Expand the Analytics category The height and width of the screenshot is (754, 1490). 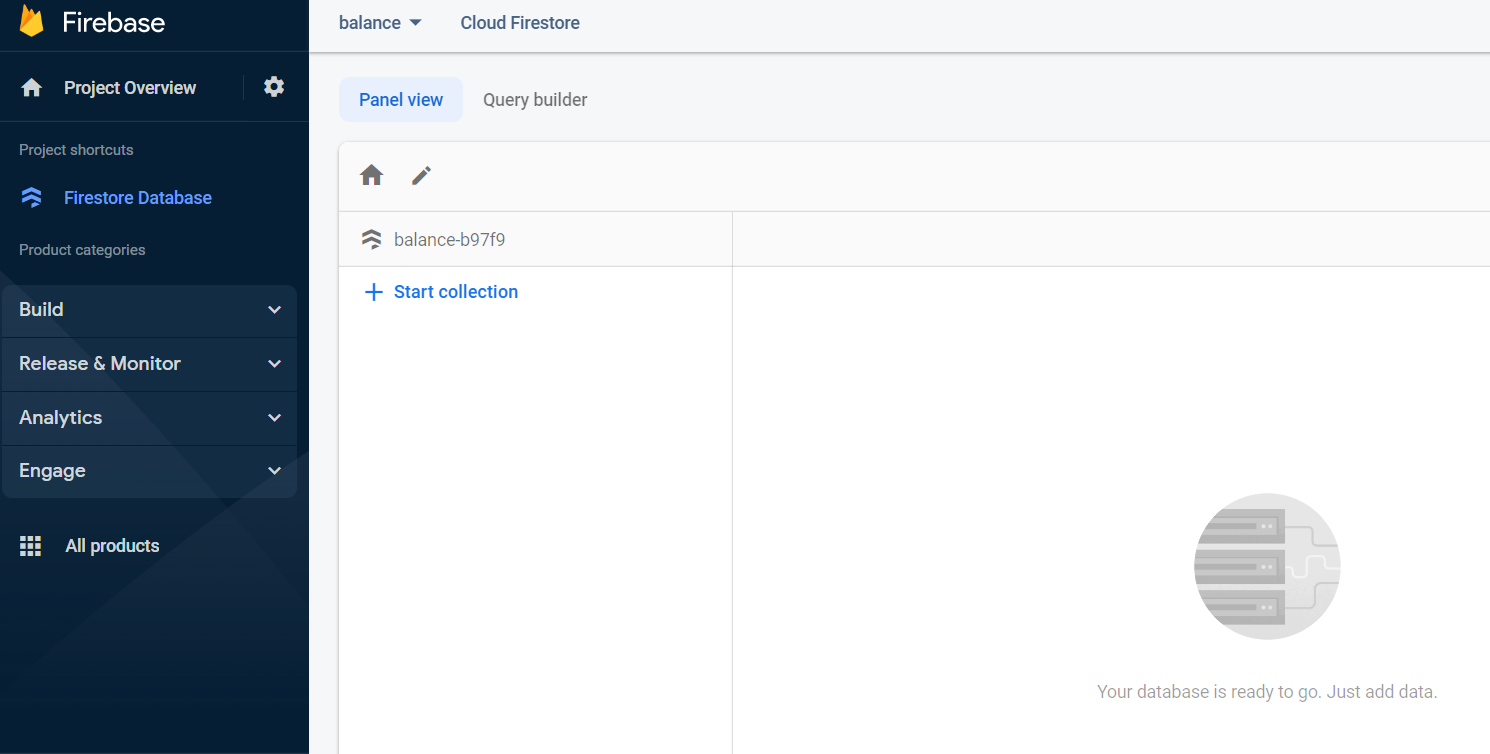coord(150,418)
